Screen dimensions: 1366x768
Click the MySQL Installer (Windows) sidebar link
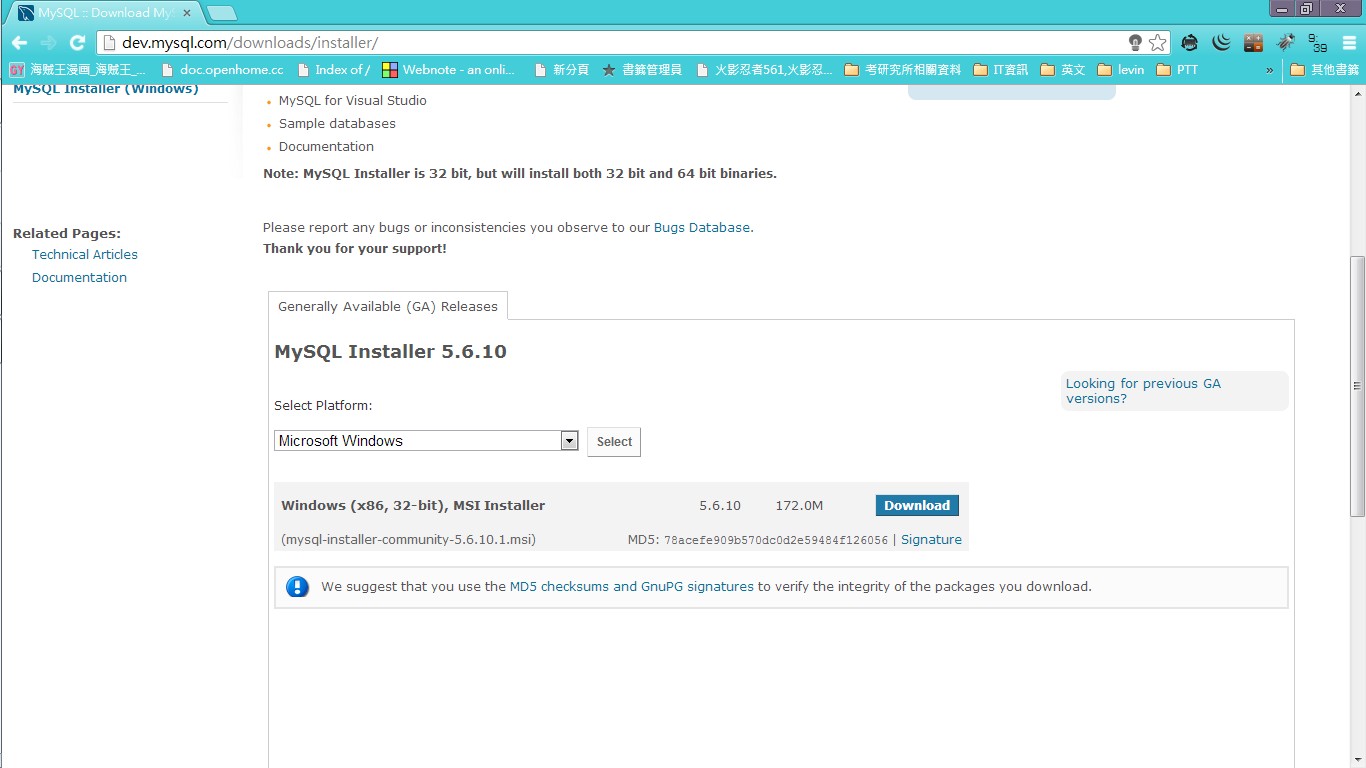point(106,89)
